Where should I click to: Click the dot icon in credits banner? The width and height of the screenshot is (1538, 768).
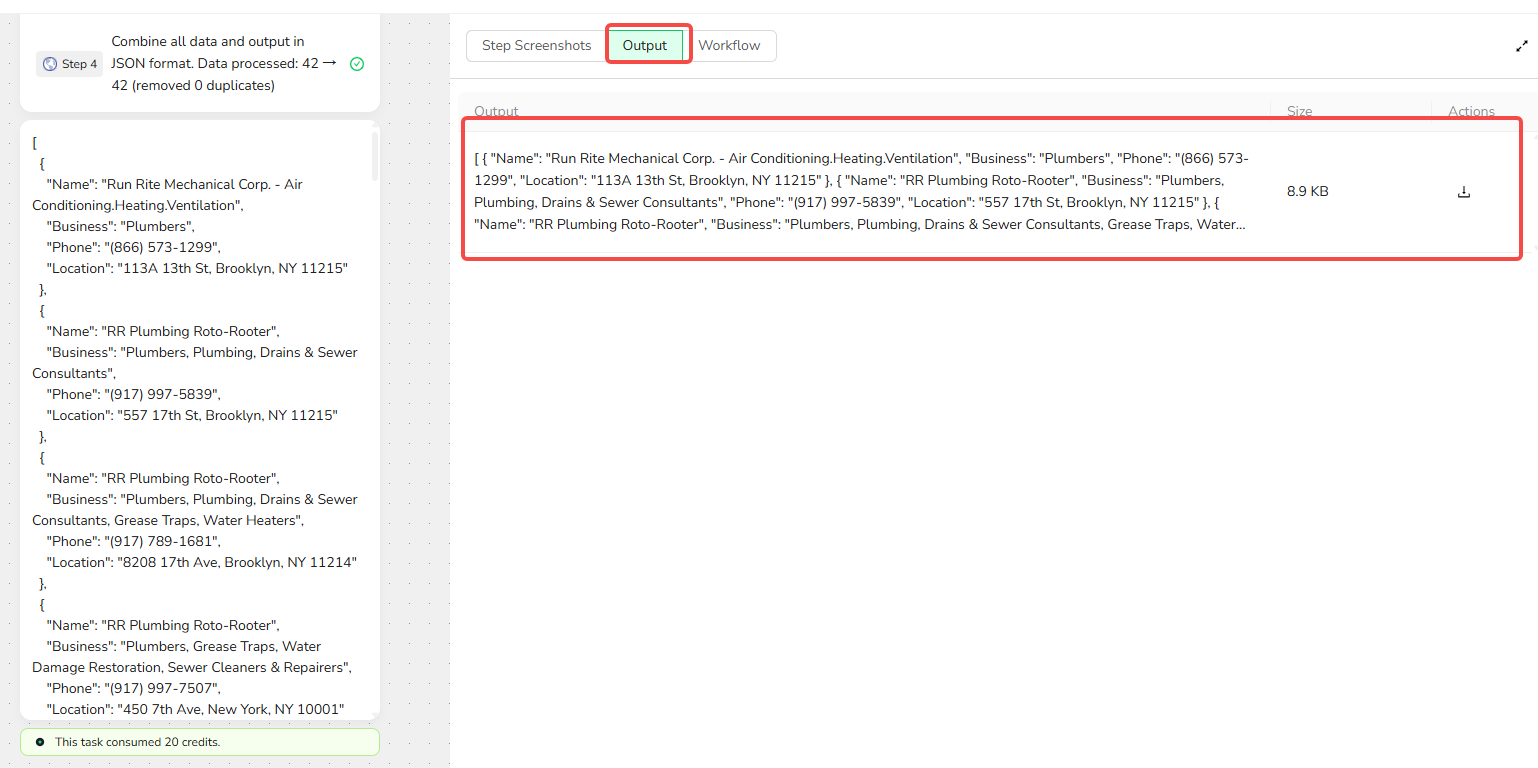(40, 742)
